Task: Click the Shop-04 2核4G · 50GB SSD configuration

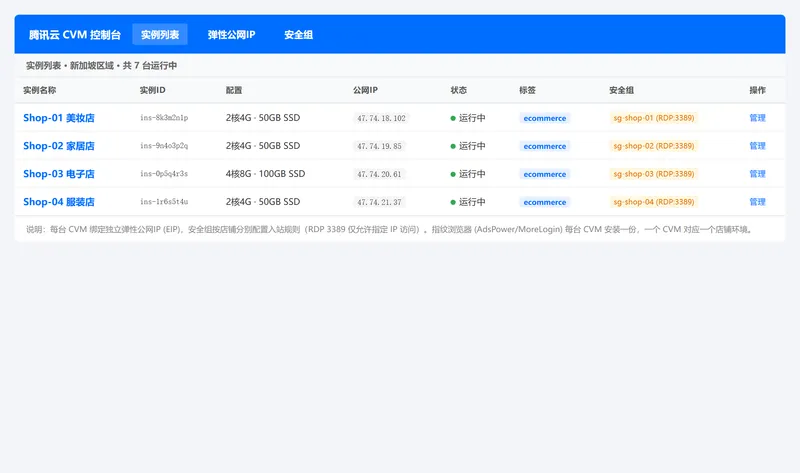Action: [263, 202]
